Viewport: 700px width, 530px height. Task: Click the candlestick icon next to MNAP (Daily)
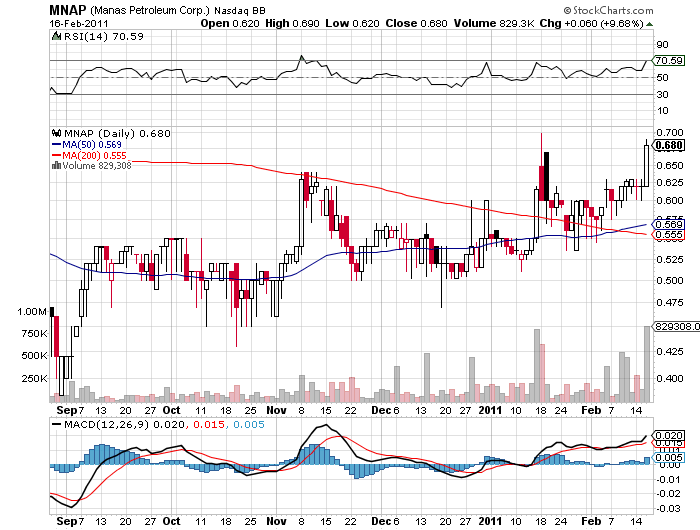click(x=56, y=133)
